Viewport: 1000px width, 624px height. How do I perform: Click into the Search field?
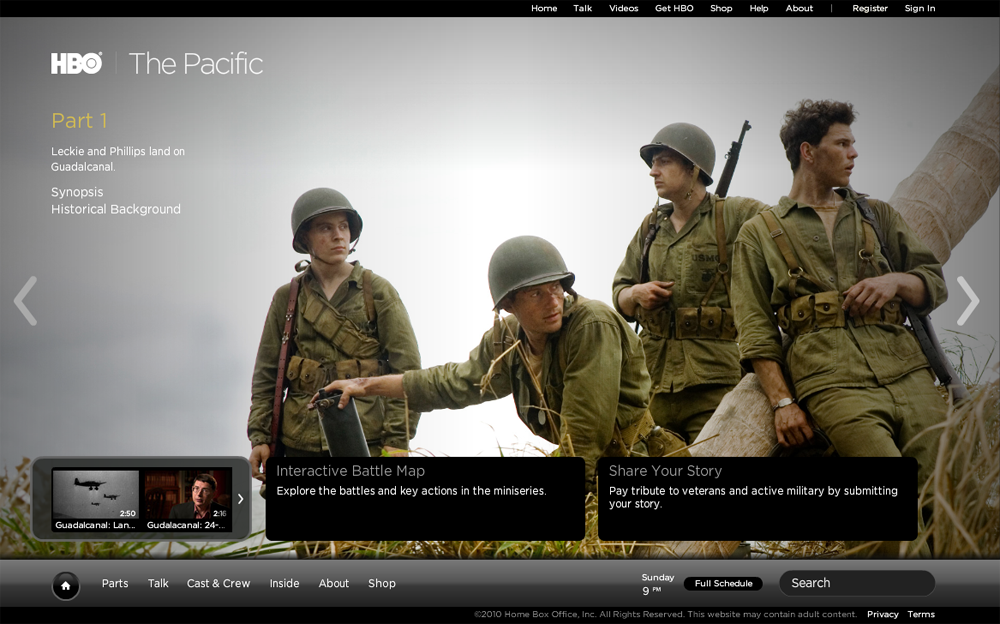click(857, 583)
